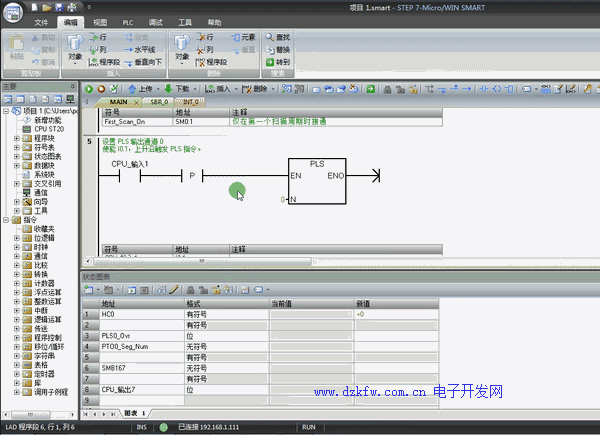Click the Open project folder icon

click(x=47, y=7)
